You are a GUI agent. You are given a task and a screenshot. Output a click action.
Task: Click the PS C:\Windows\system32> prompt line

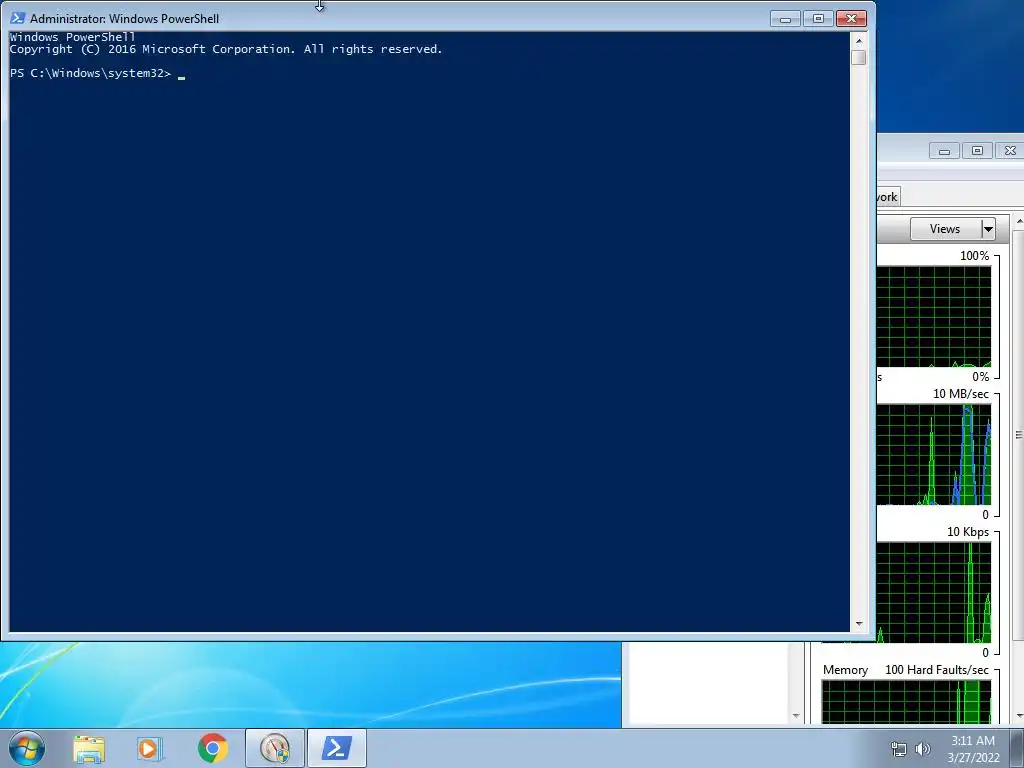click(91, 73)
